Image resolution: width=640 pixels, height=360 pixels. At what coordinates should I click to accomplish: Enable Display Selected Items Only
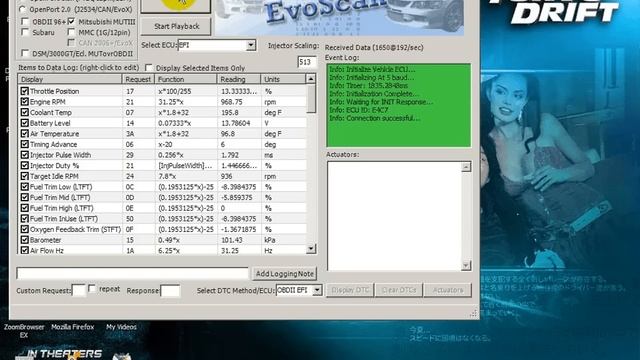coord(149,68)
